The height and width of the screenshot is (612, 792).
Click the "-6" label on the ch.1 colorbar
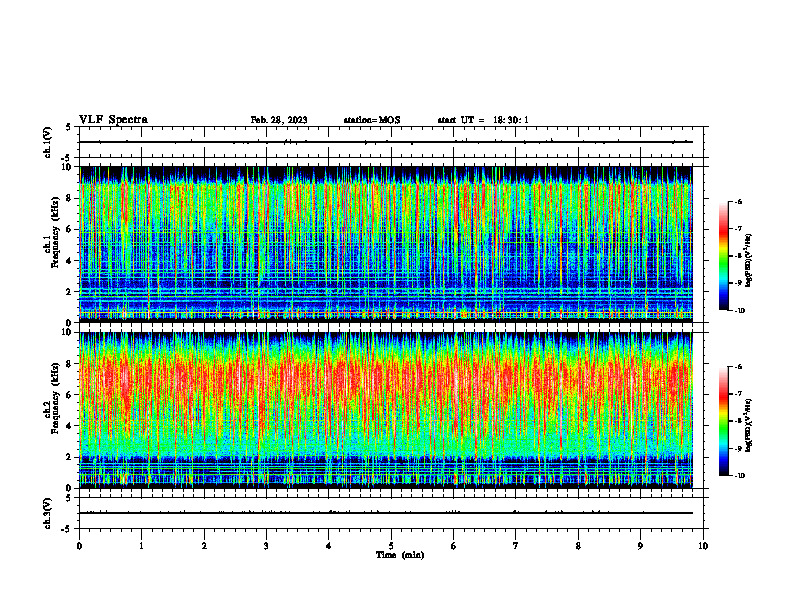pyautogui.click(x=738, y=201)
